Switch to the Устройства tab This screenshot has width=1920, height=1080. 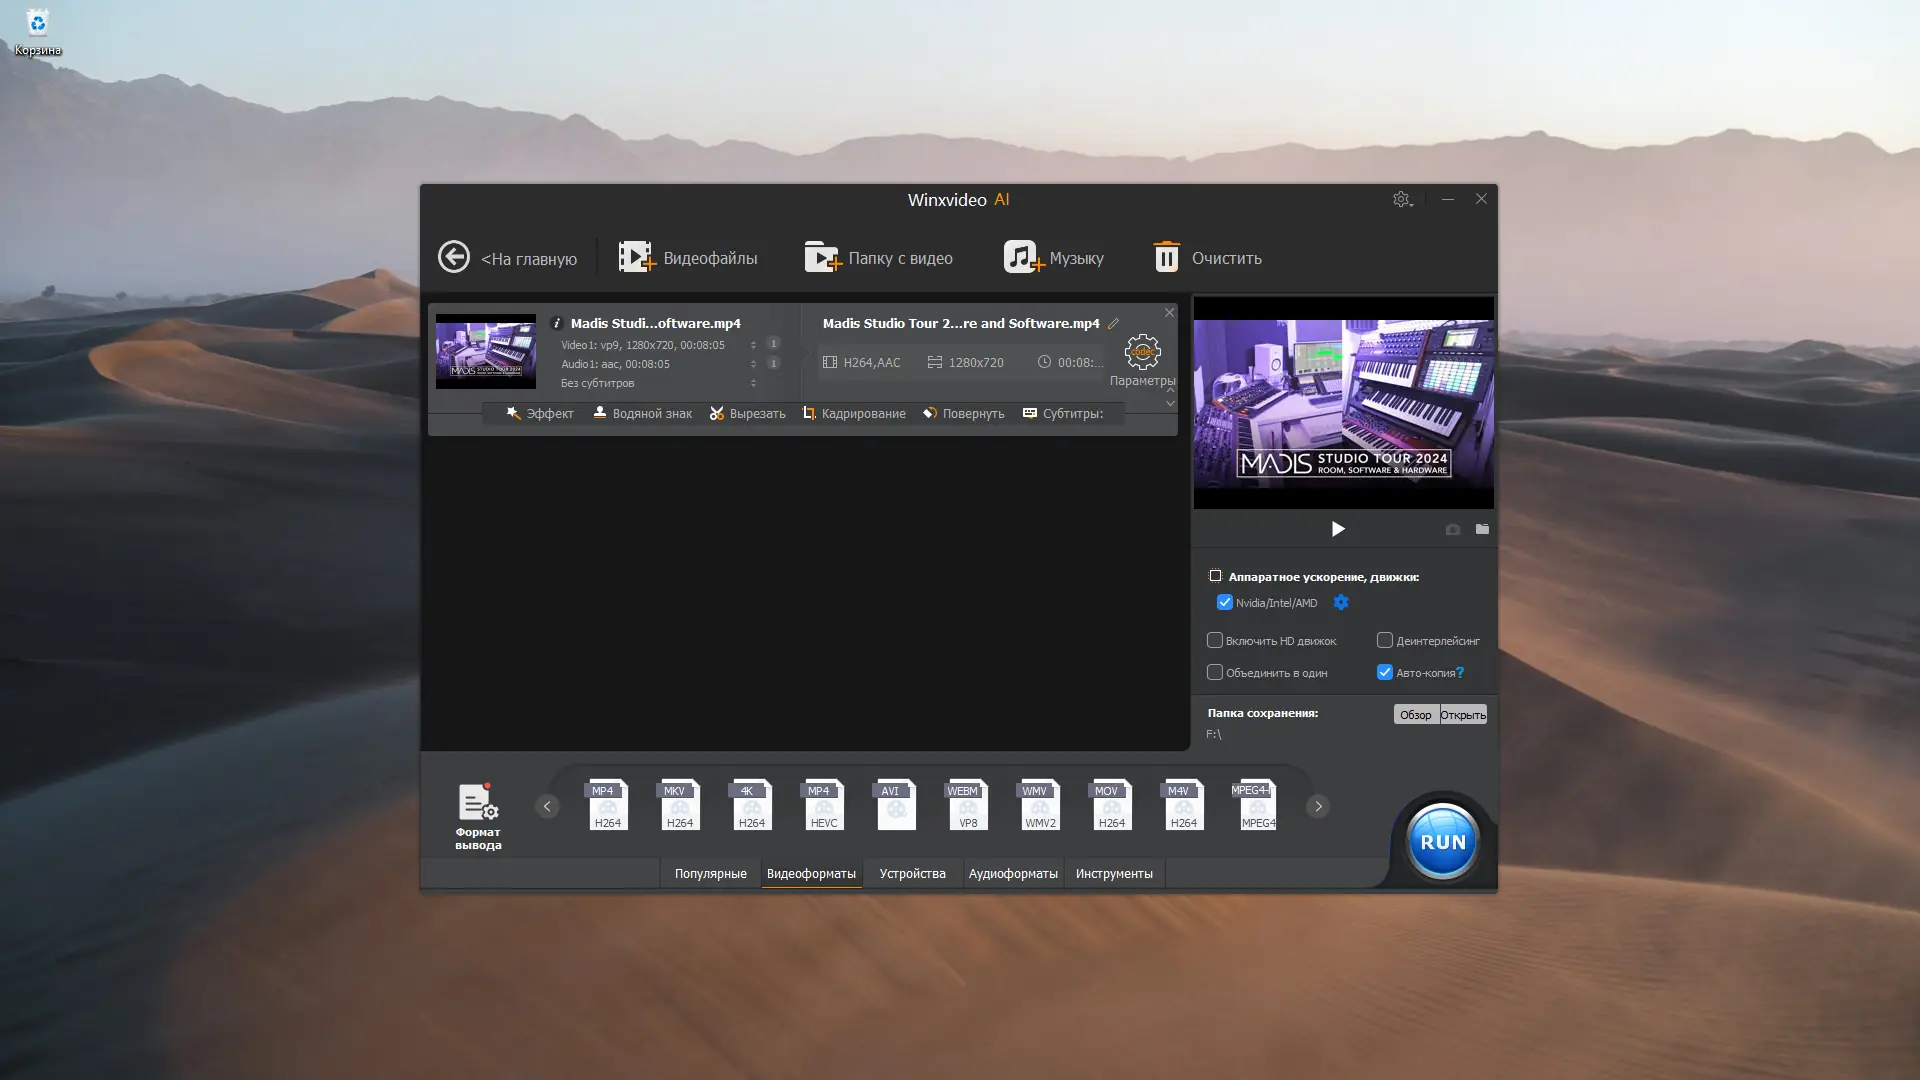912,873
